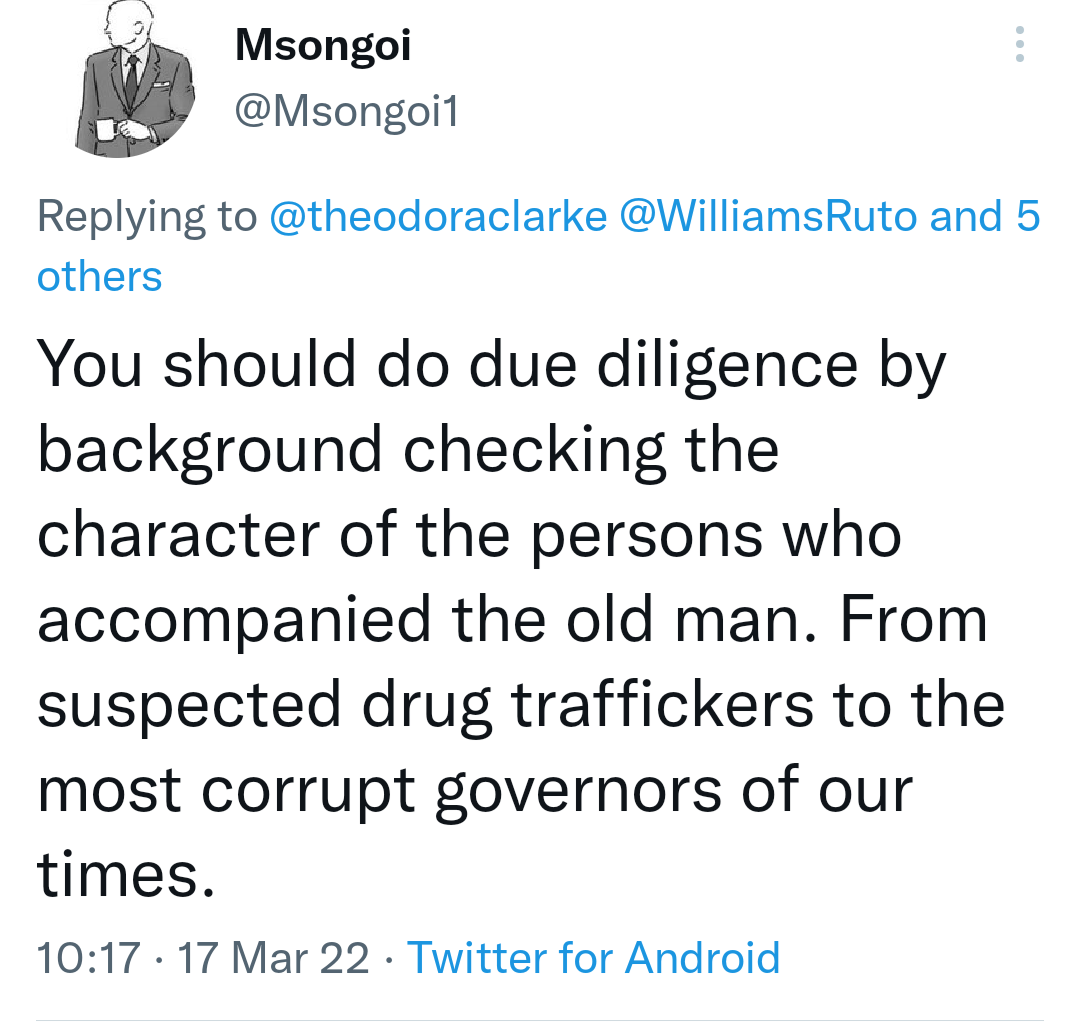Click the "others" link on second line
The image size is (1079, 1030).
coord(99,276)
